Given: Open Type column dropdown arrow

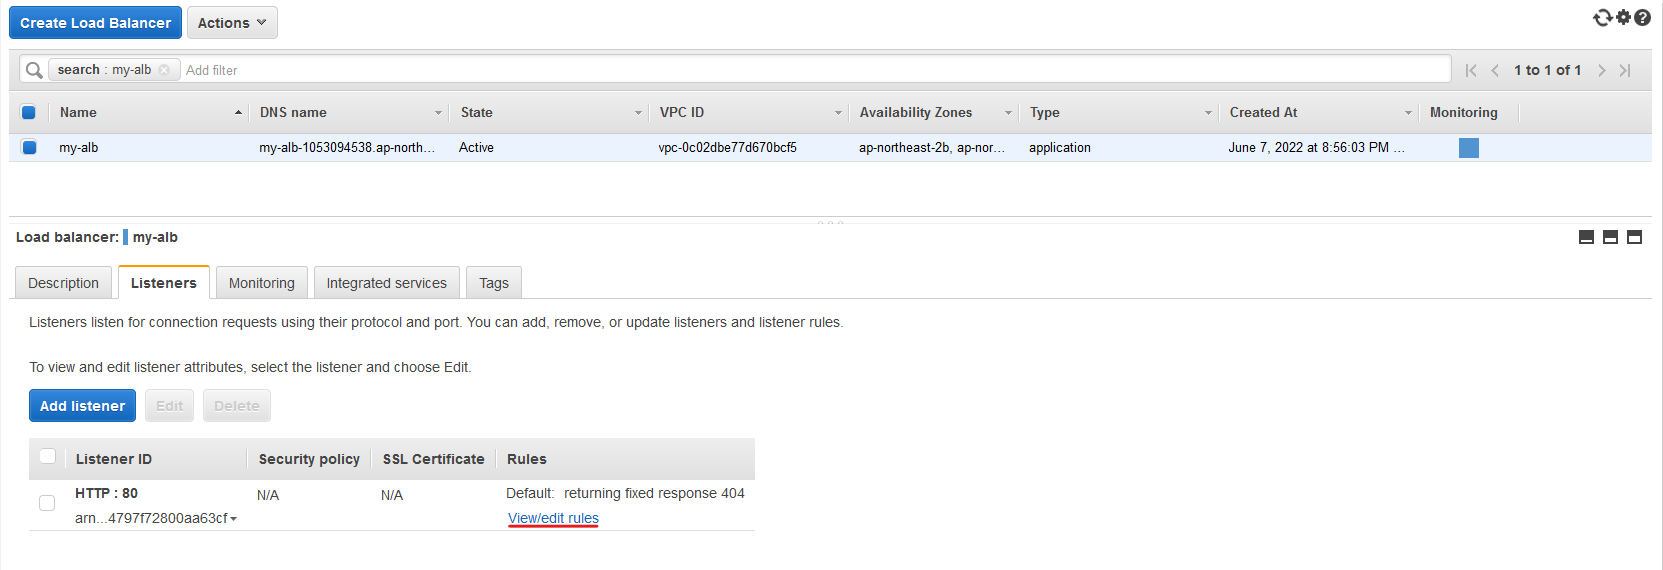Looking at the screenshot, I should pyautogui.click(x=1208, y=113).
